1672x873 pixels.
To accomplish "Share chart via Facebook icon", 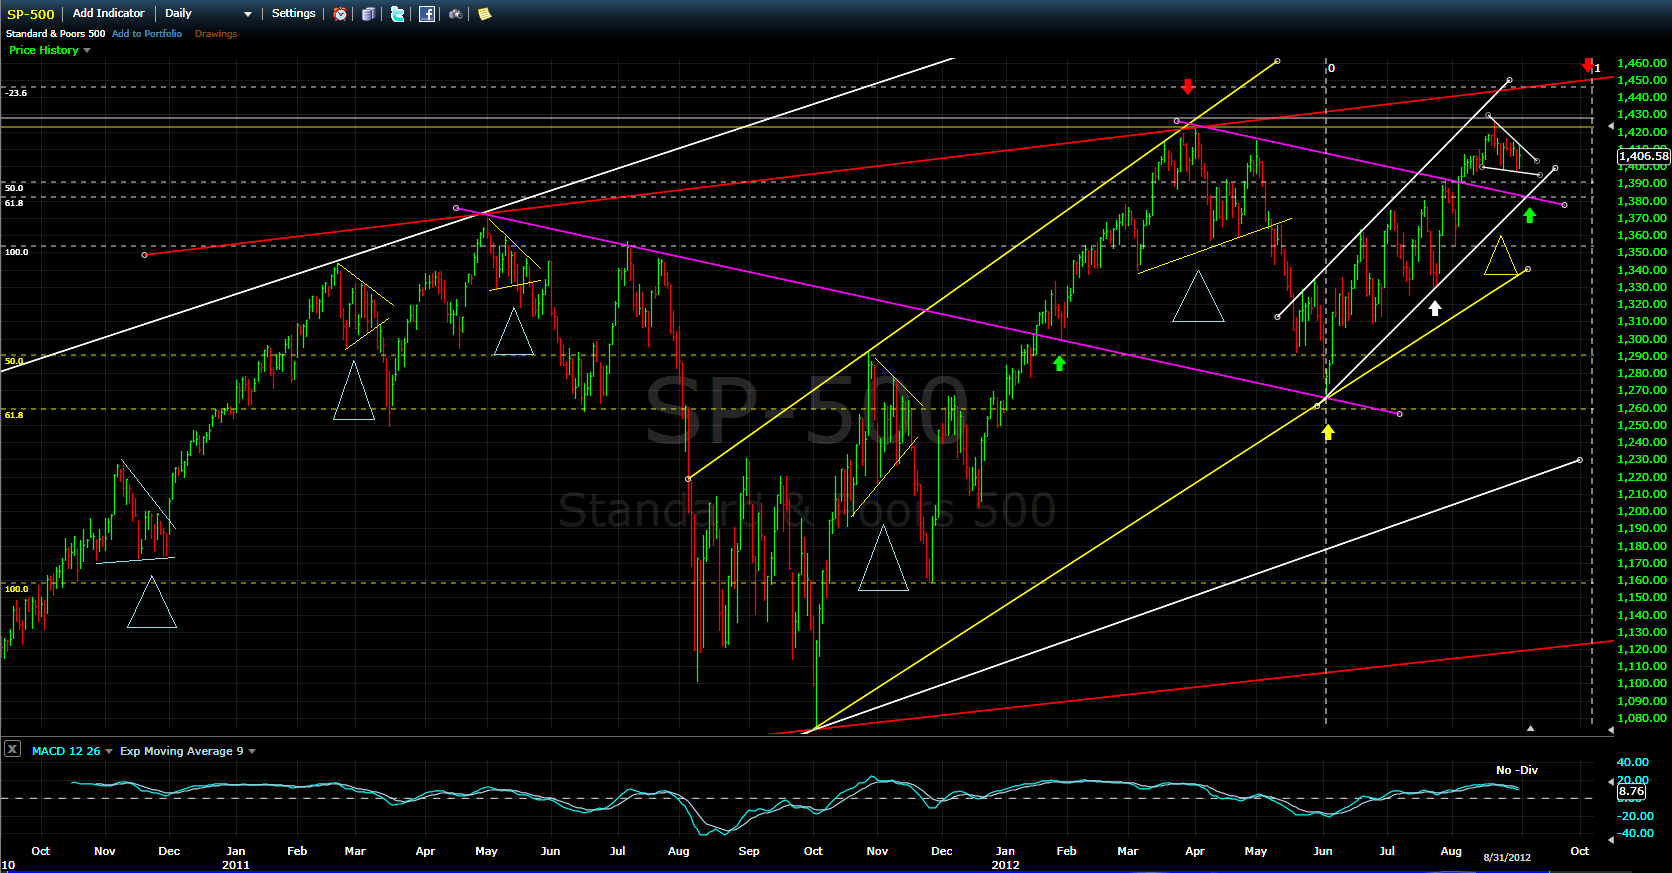I will (427, 14).
